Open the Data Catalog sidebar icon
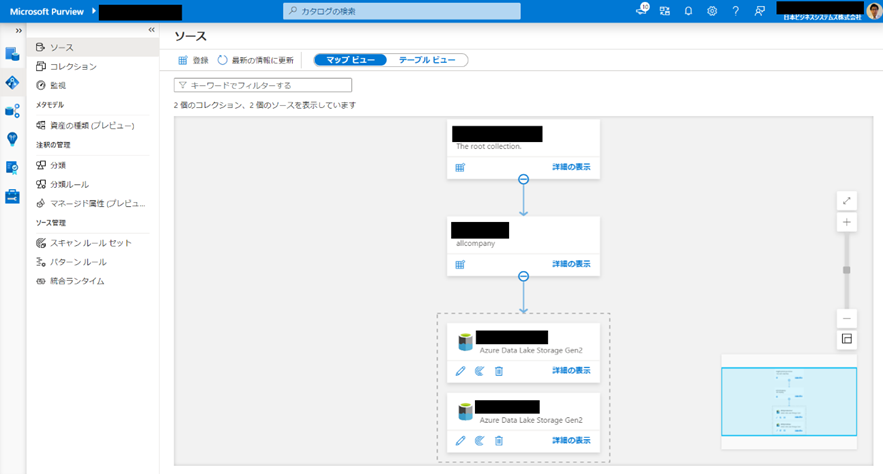 pos(12,53)
